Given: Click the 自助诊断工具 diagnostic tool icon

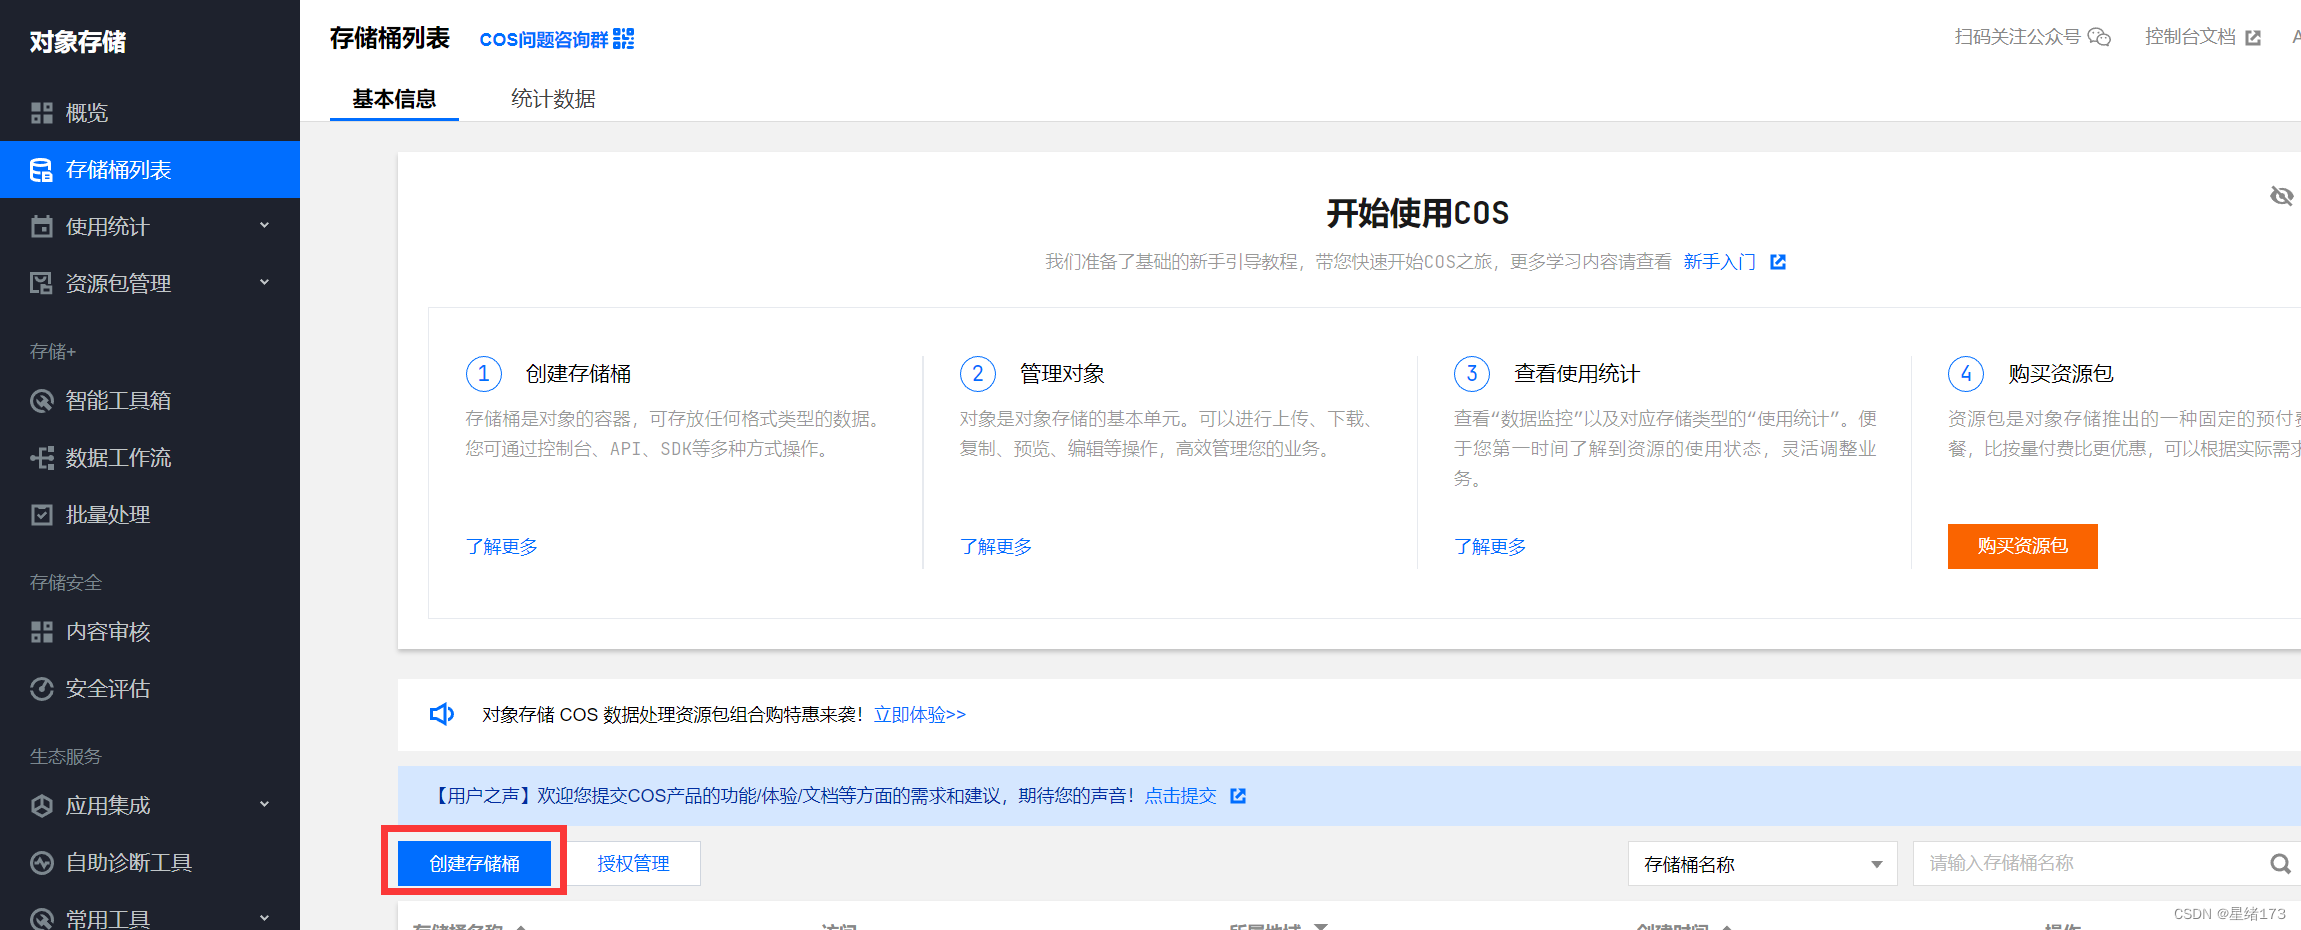Looking at the screenshot, I should coord(41,862).
